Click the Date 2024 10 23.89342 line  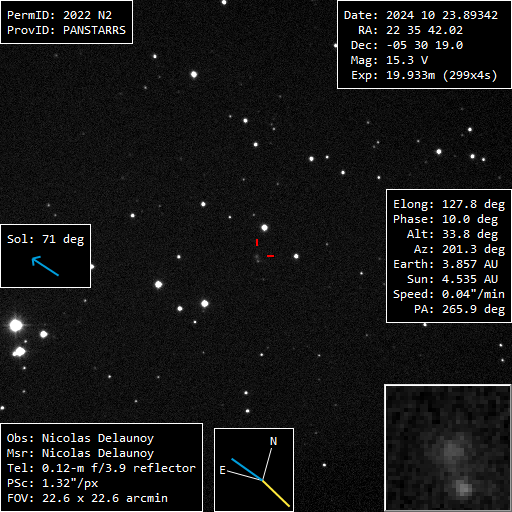[421, 15]
